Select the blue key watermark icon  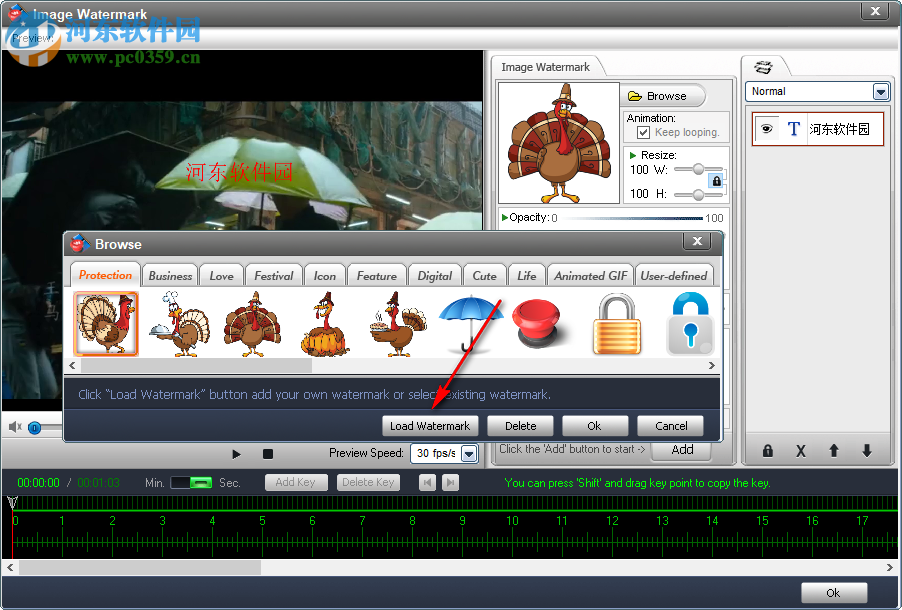pyautogui.click(x=690, y=322)
